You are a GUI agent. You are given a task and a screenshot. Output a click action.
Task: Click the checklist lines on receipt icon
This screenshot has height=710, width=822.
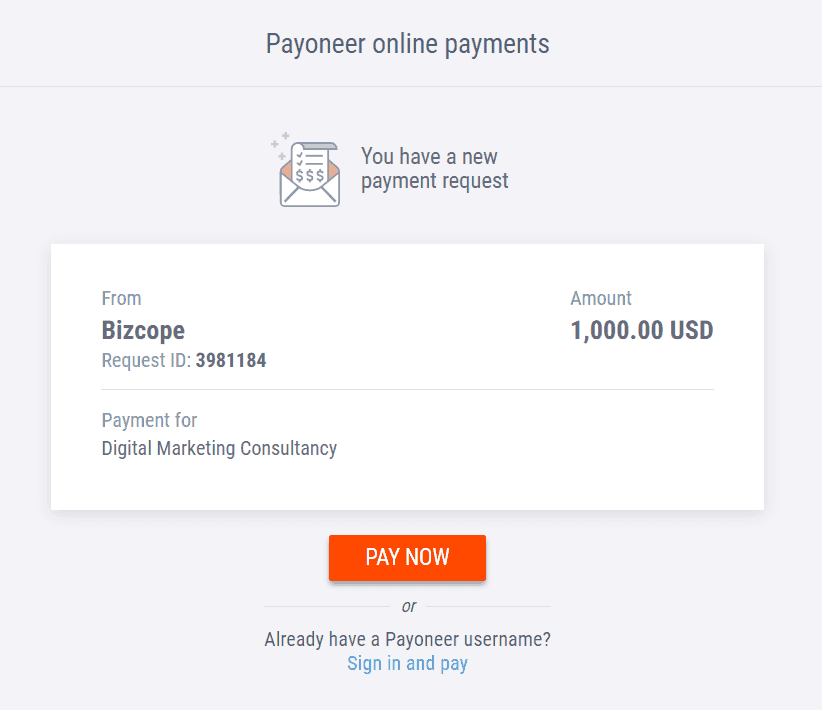[310, 159]
